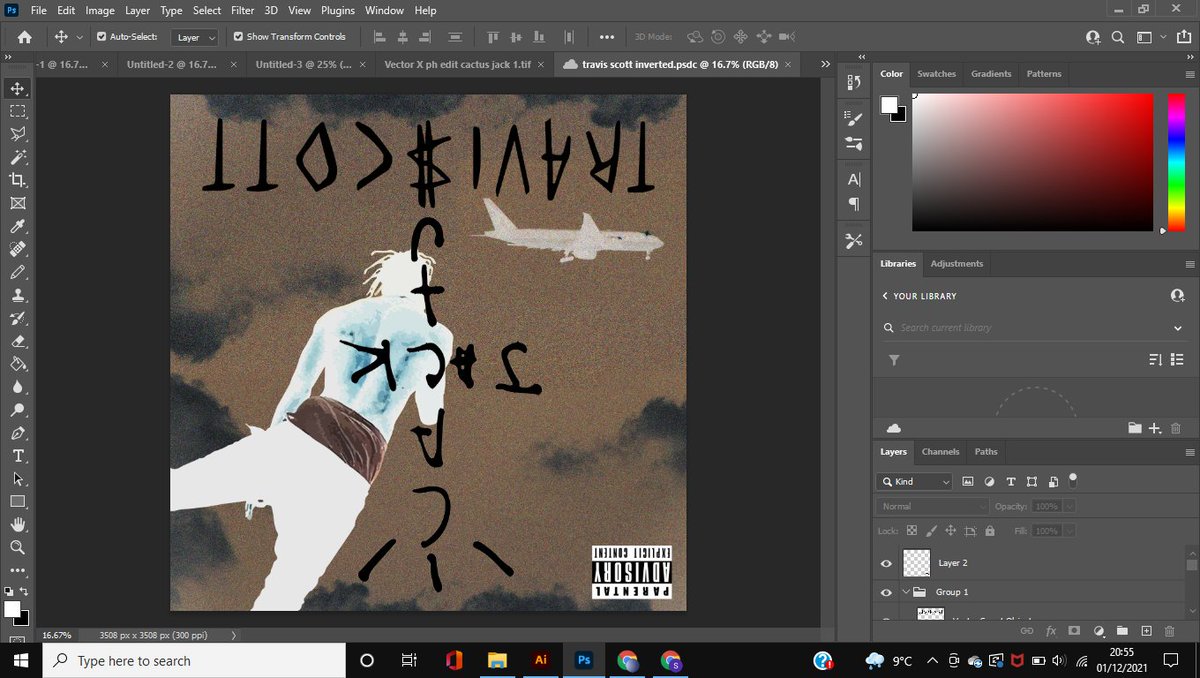Select the Move tool

click(x=17, y=89)
